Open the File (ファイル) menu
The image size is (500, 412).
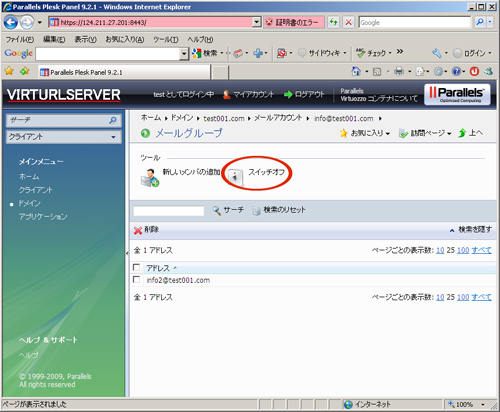pyautogui.click(x=20, y=39)
